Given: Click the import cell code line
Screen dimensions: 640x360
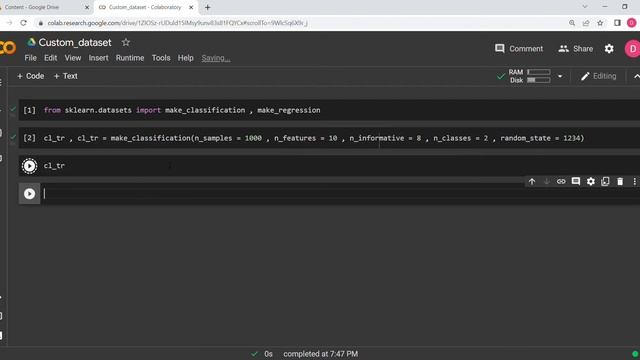Looking at the screenshot, I should pyautogui.click(x=182, y=110).
